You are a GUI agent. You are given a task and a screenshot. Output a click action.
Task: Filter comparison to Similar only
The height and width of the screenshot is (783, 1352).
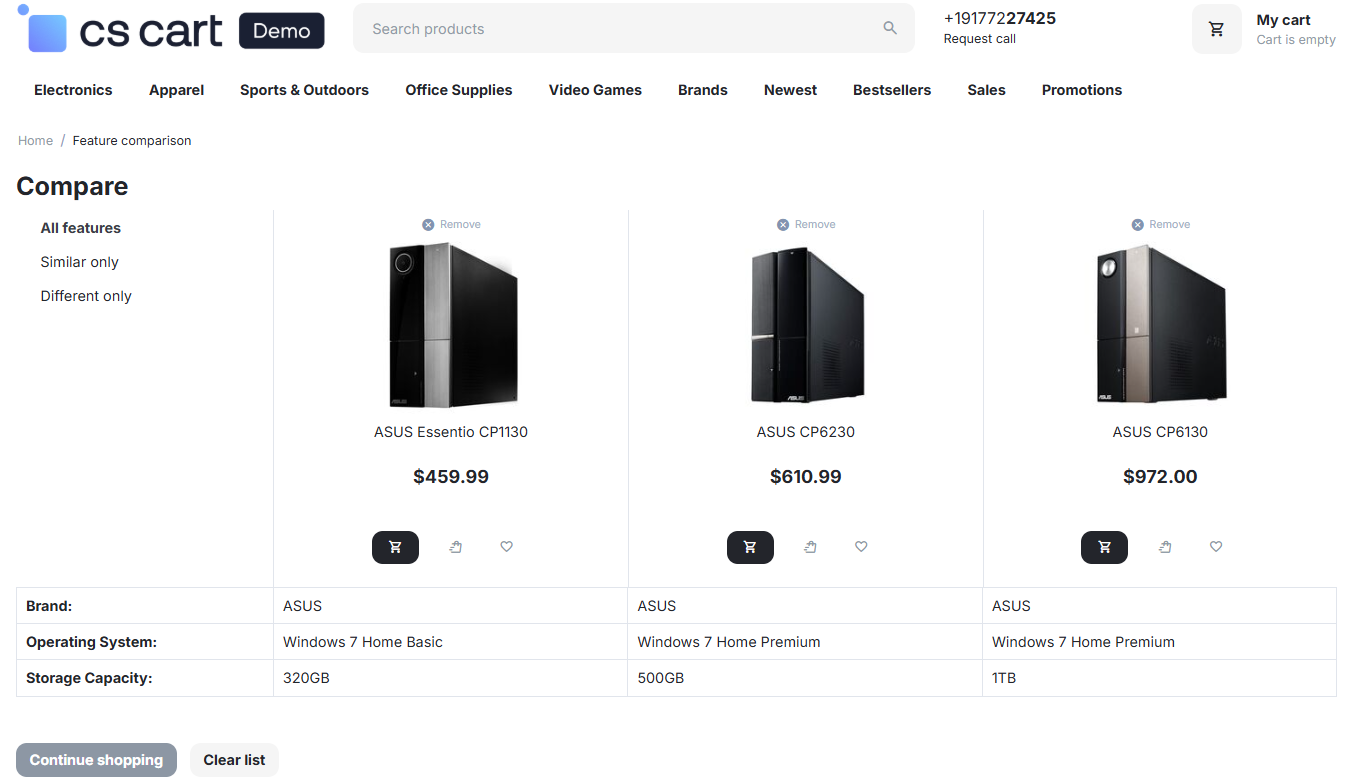(79, 262)
